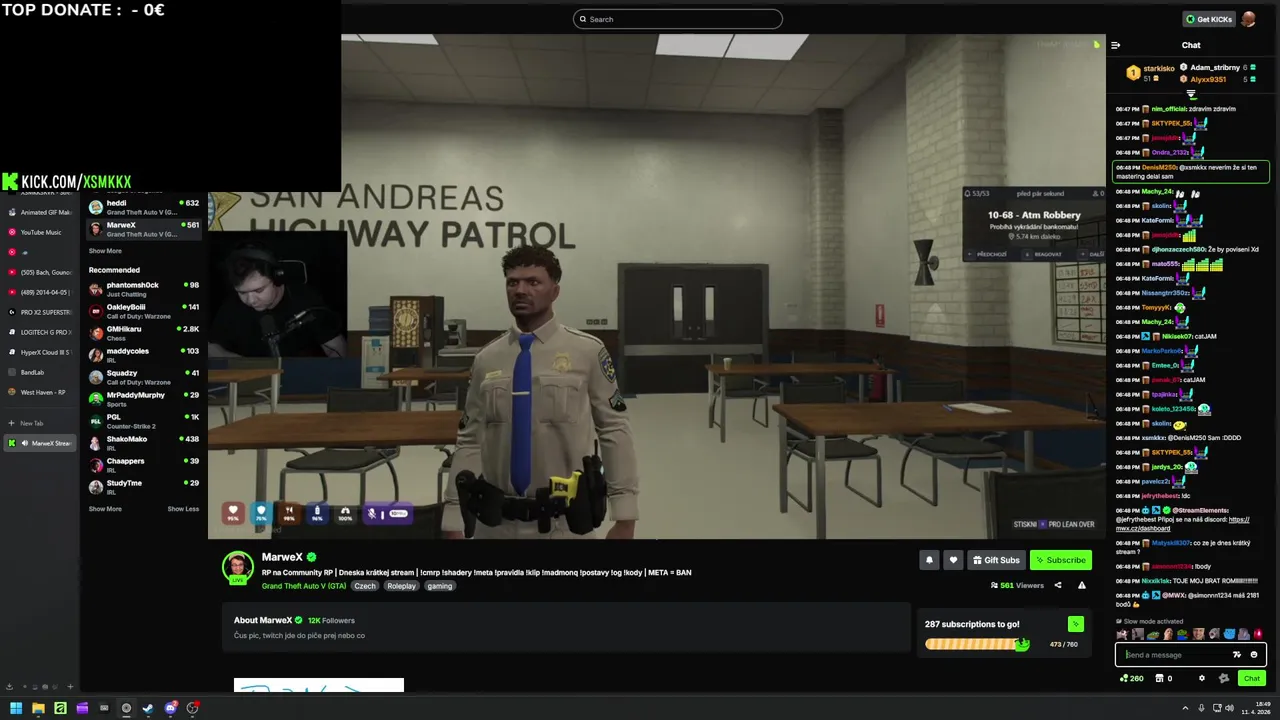Switch to the BandLab browser tab
The image size is (1280, 720).
pos(39,372)
